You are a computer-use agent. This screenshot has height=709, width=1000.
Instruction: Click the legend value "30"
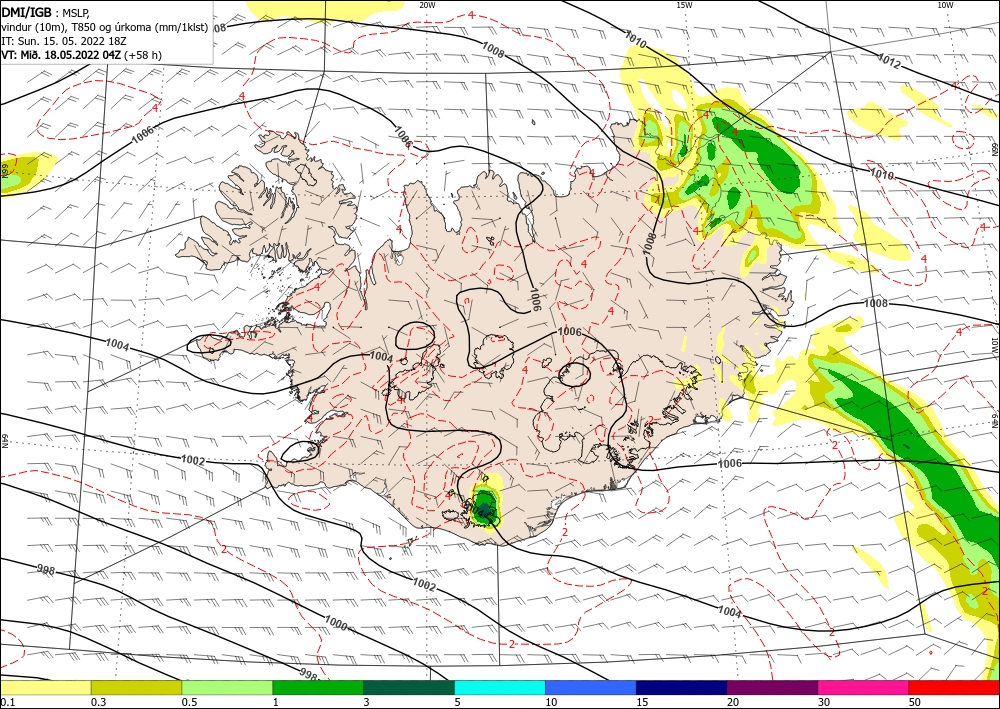tap(824, 702)
